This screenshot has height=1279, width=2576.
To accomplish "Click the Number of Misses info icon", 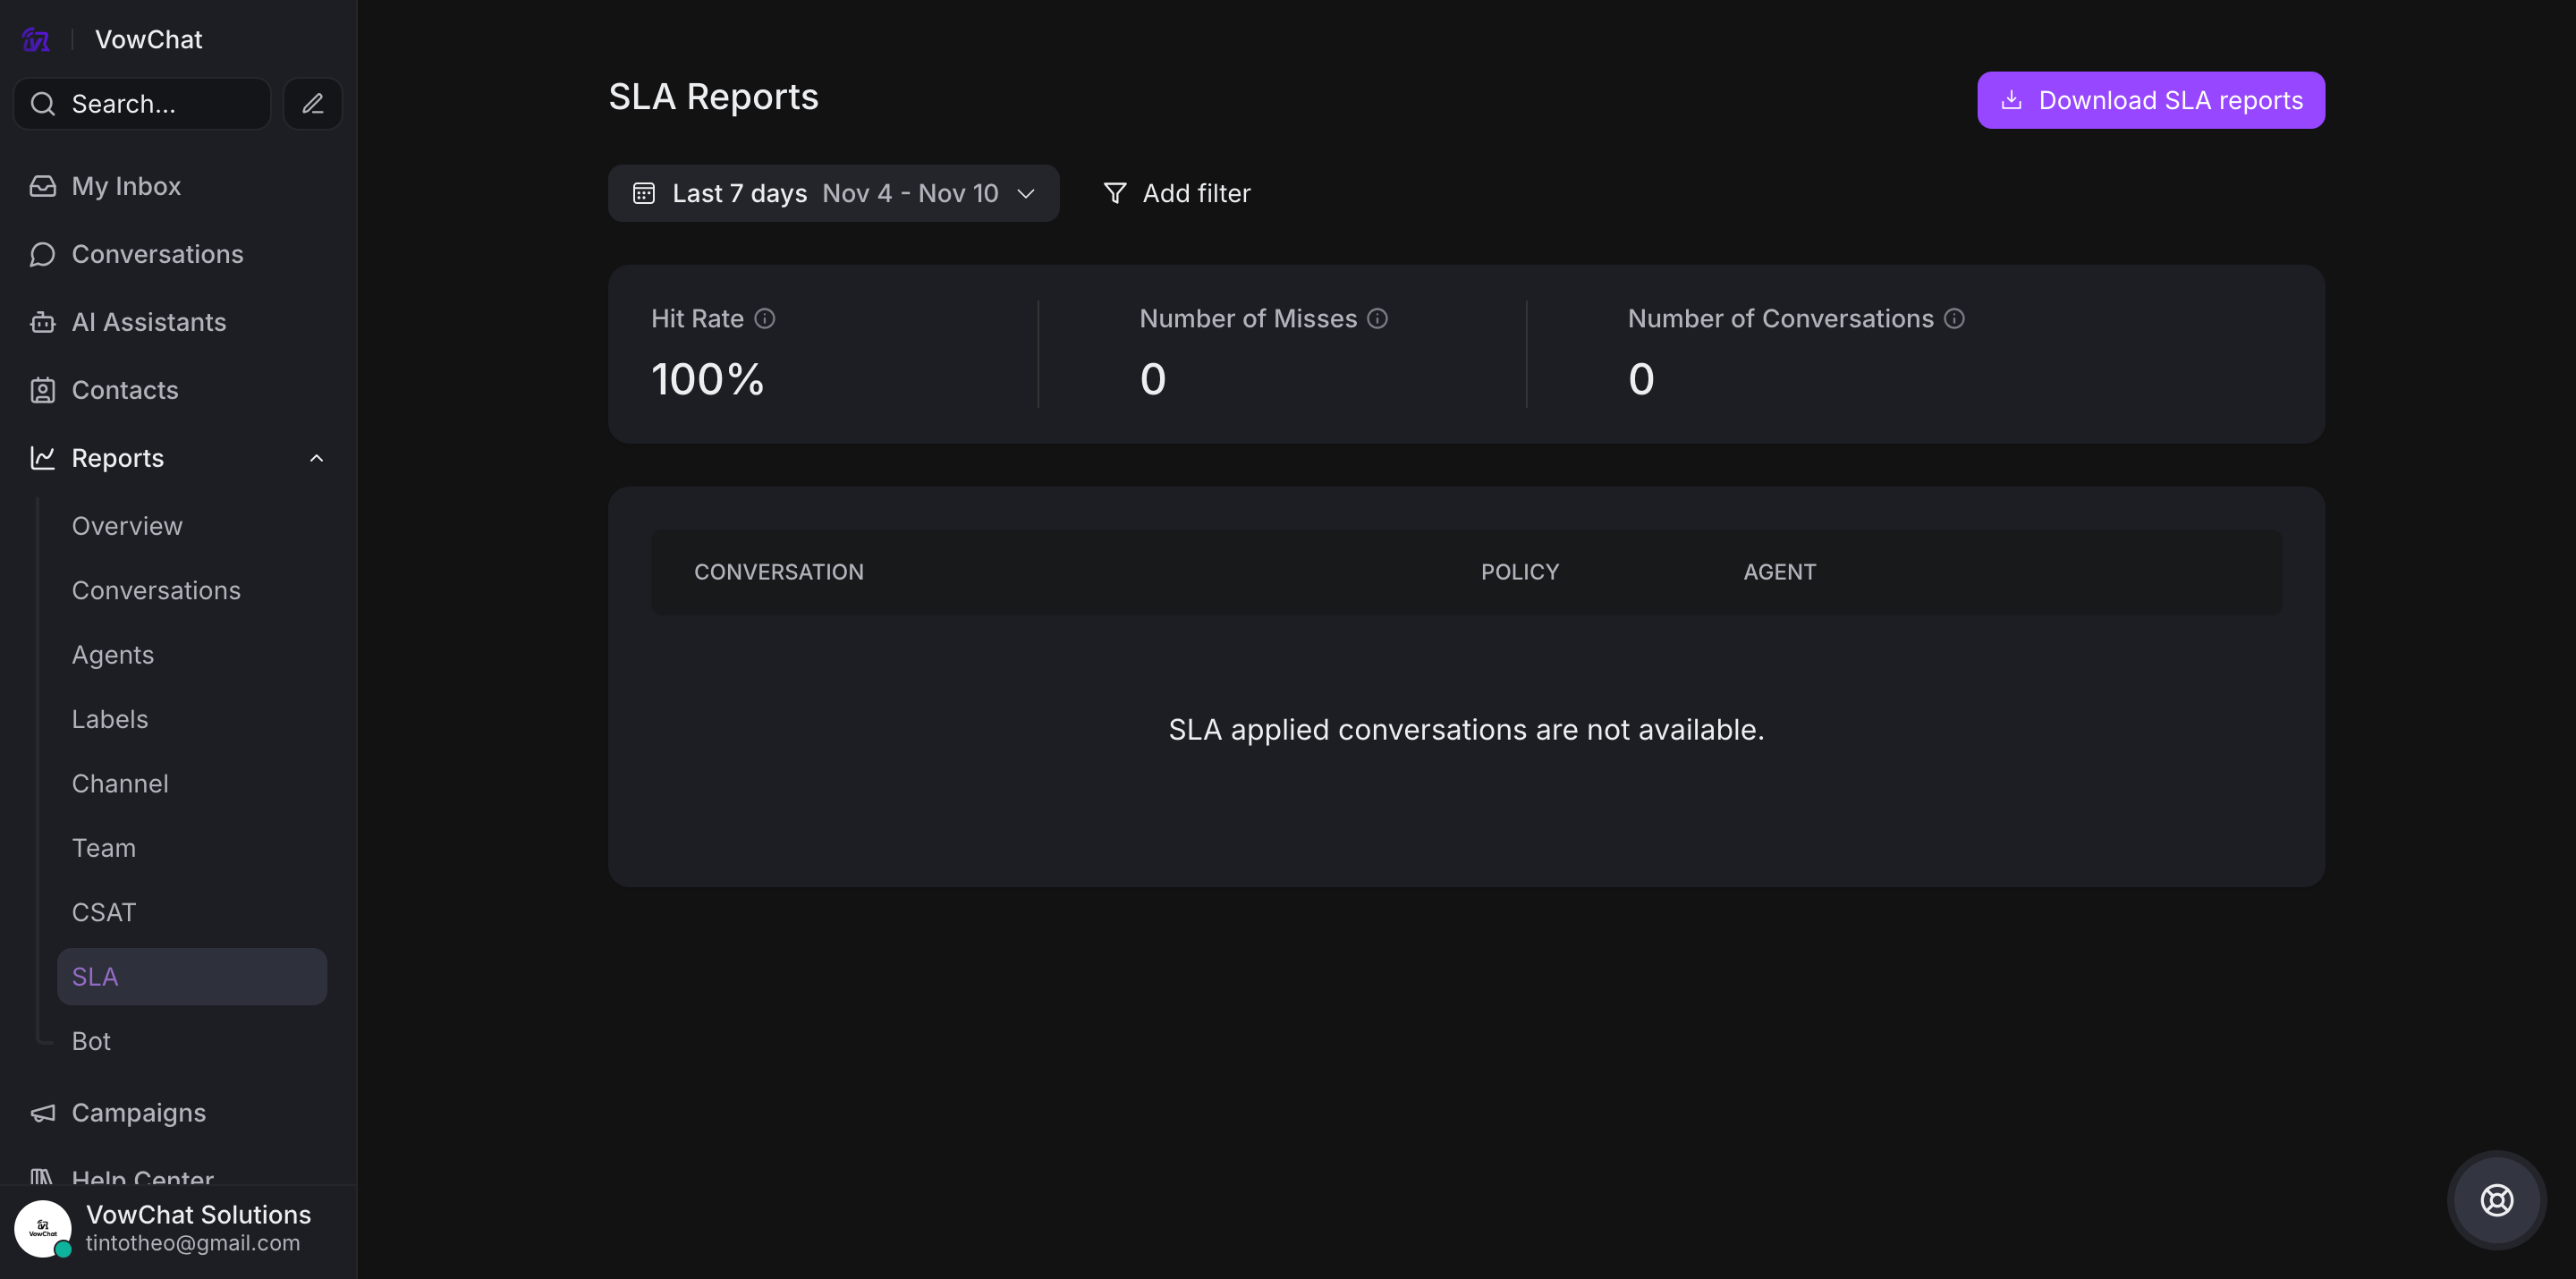I will click(x=1377, y=319).
